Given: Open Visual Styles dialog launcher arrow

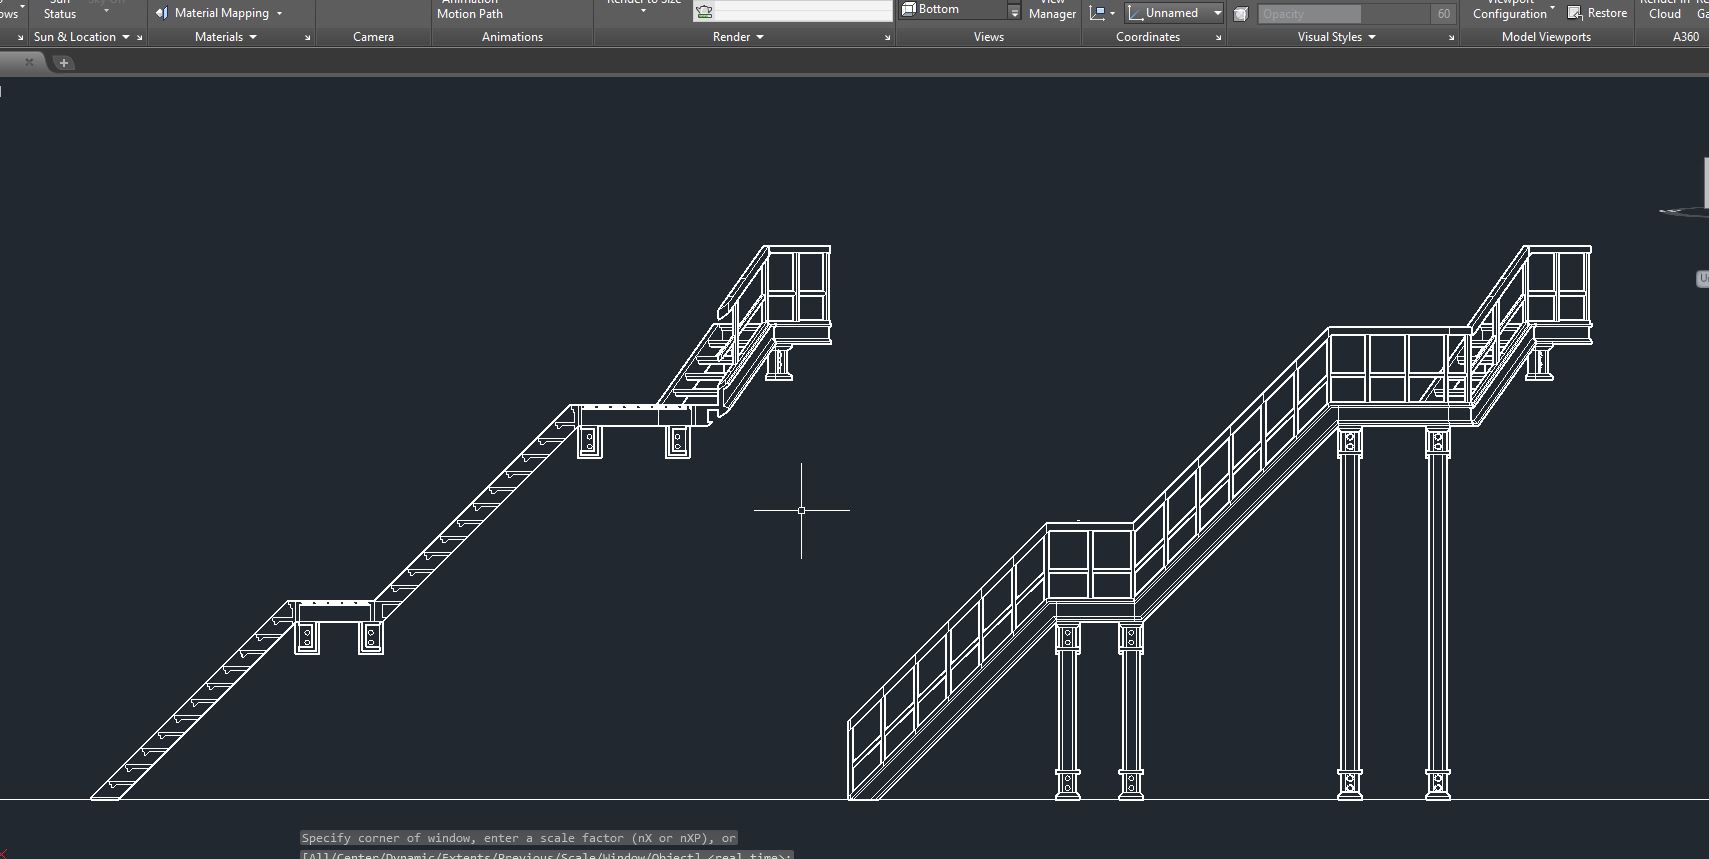Looking at the screenshot, I should click(x=1451, y=38).
